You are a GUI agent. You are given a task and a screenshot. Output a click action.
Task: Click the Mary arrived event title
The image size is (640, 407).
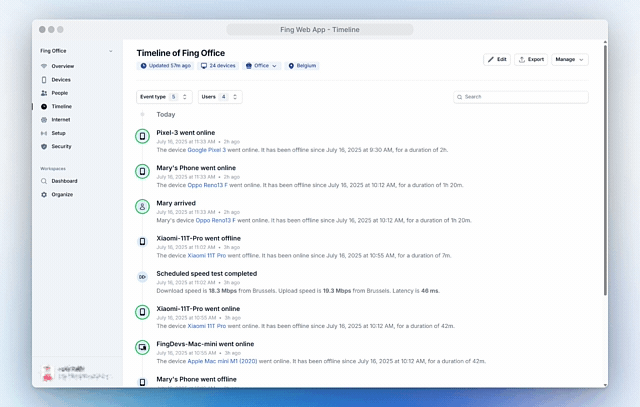(x=176, y=203)
